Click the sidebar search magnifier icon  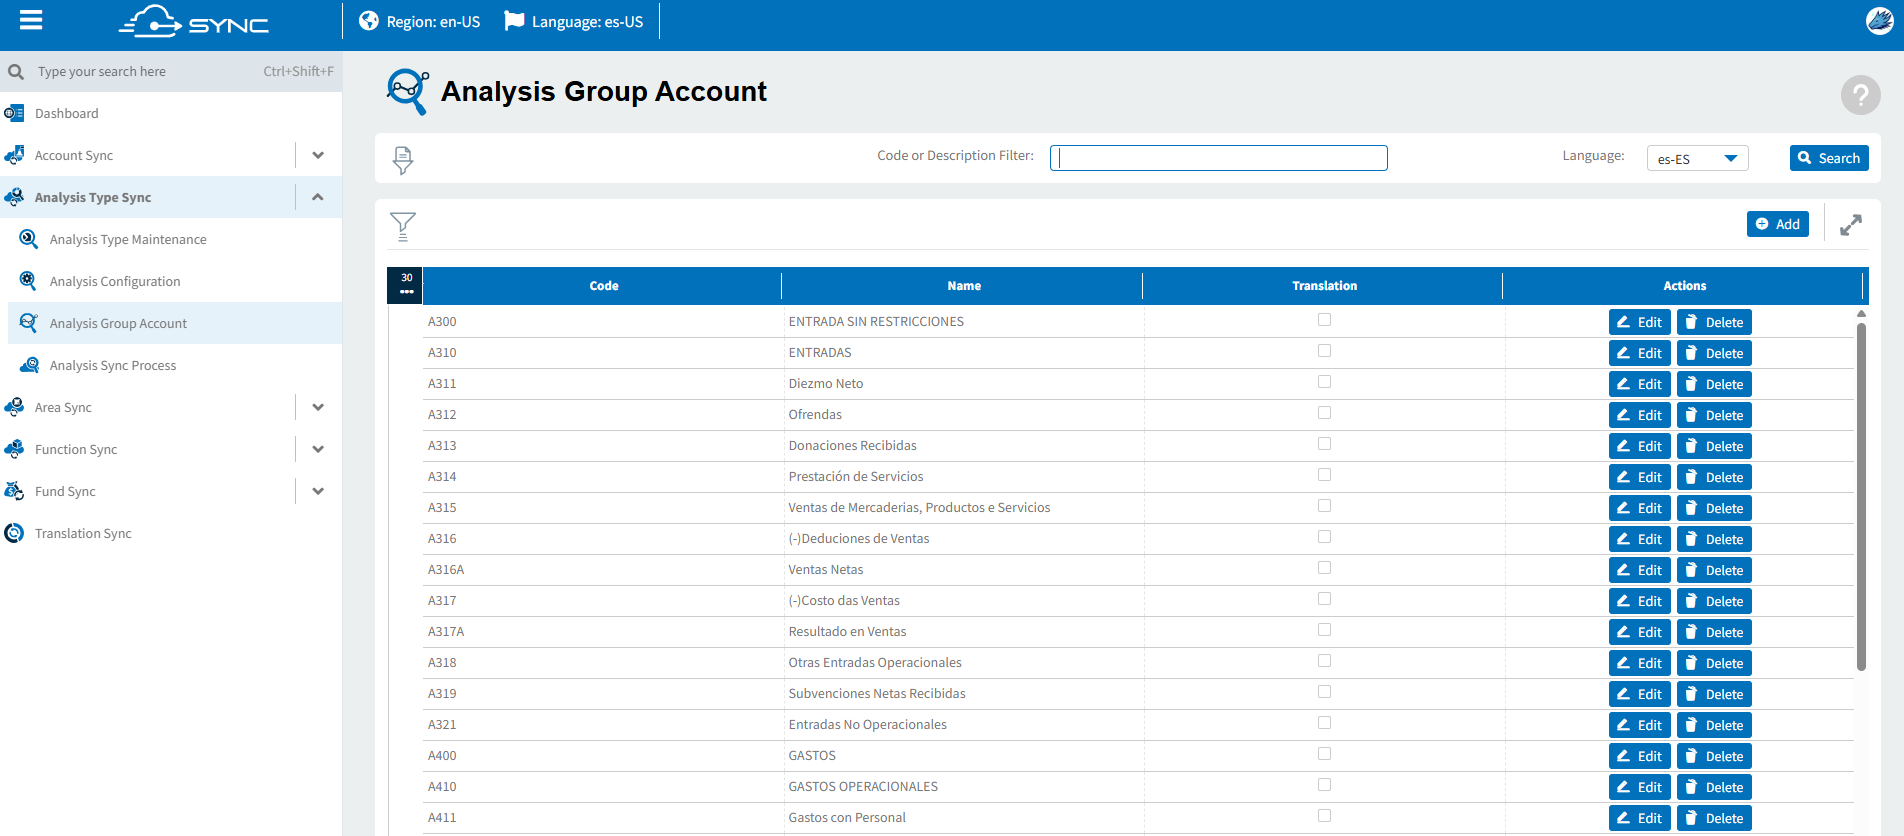point(16,72)
